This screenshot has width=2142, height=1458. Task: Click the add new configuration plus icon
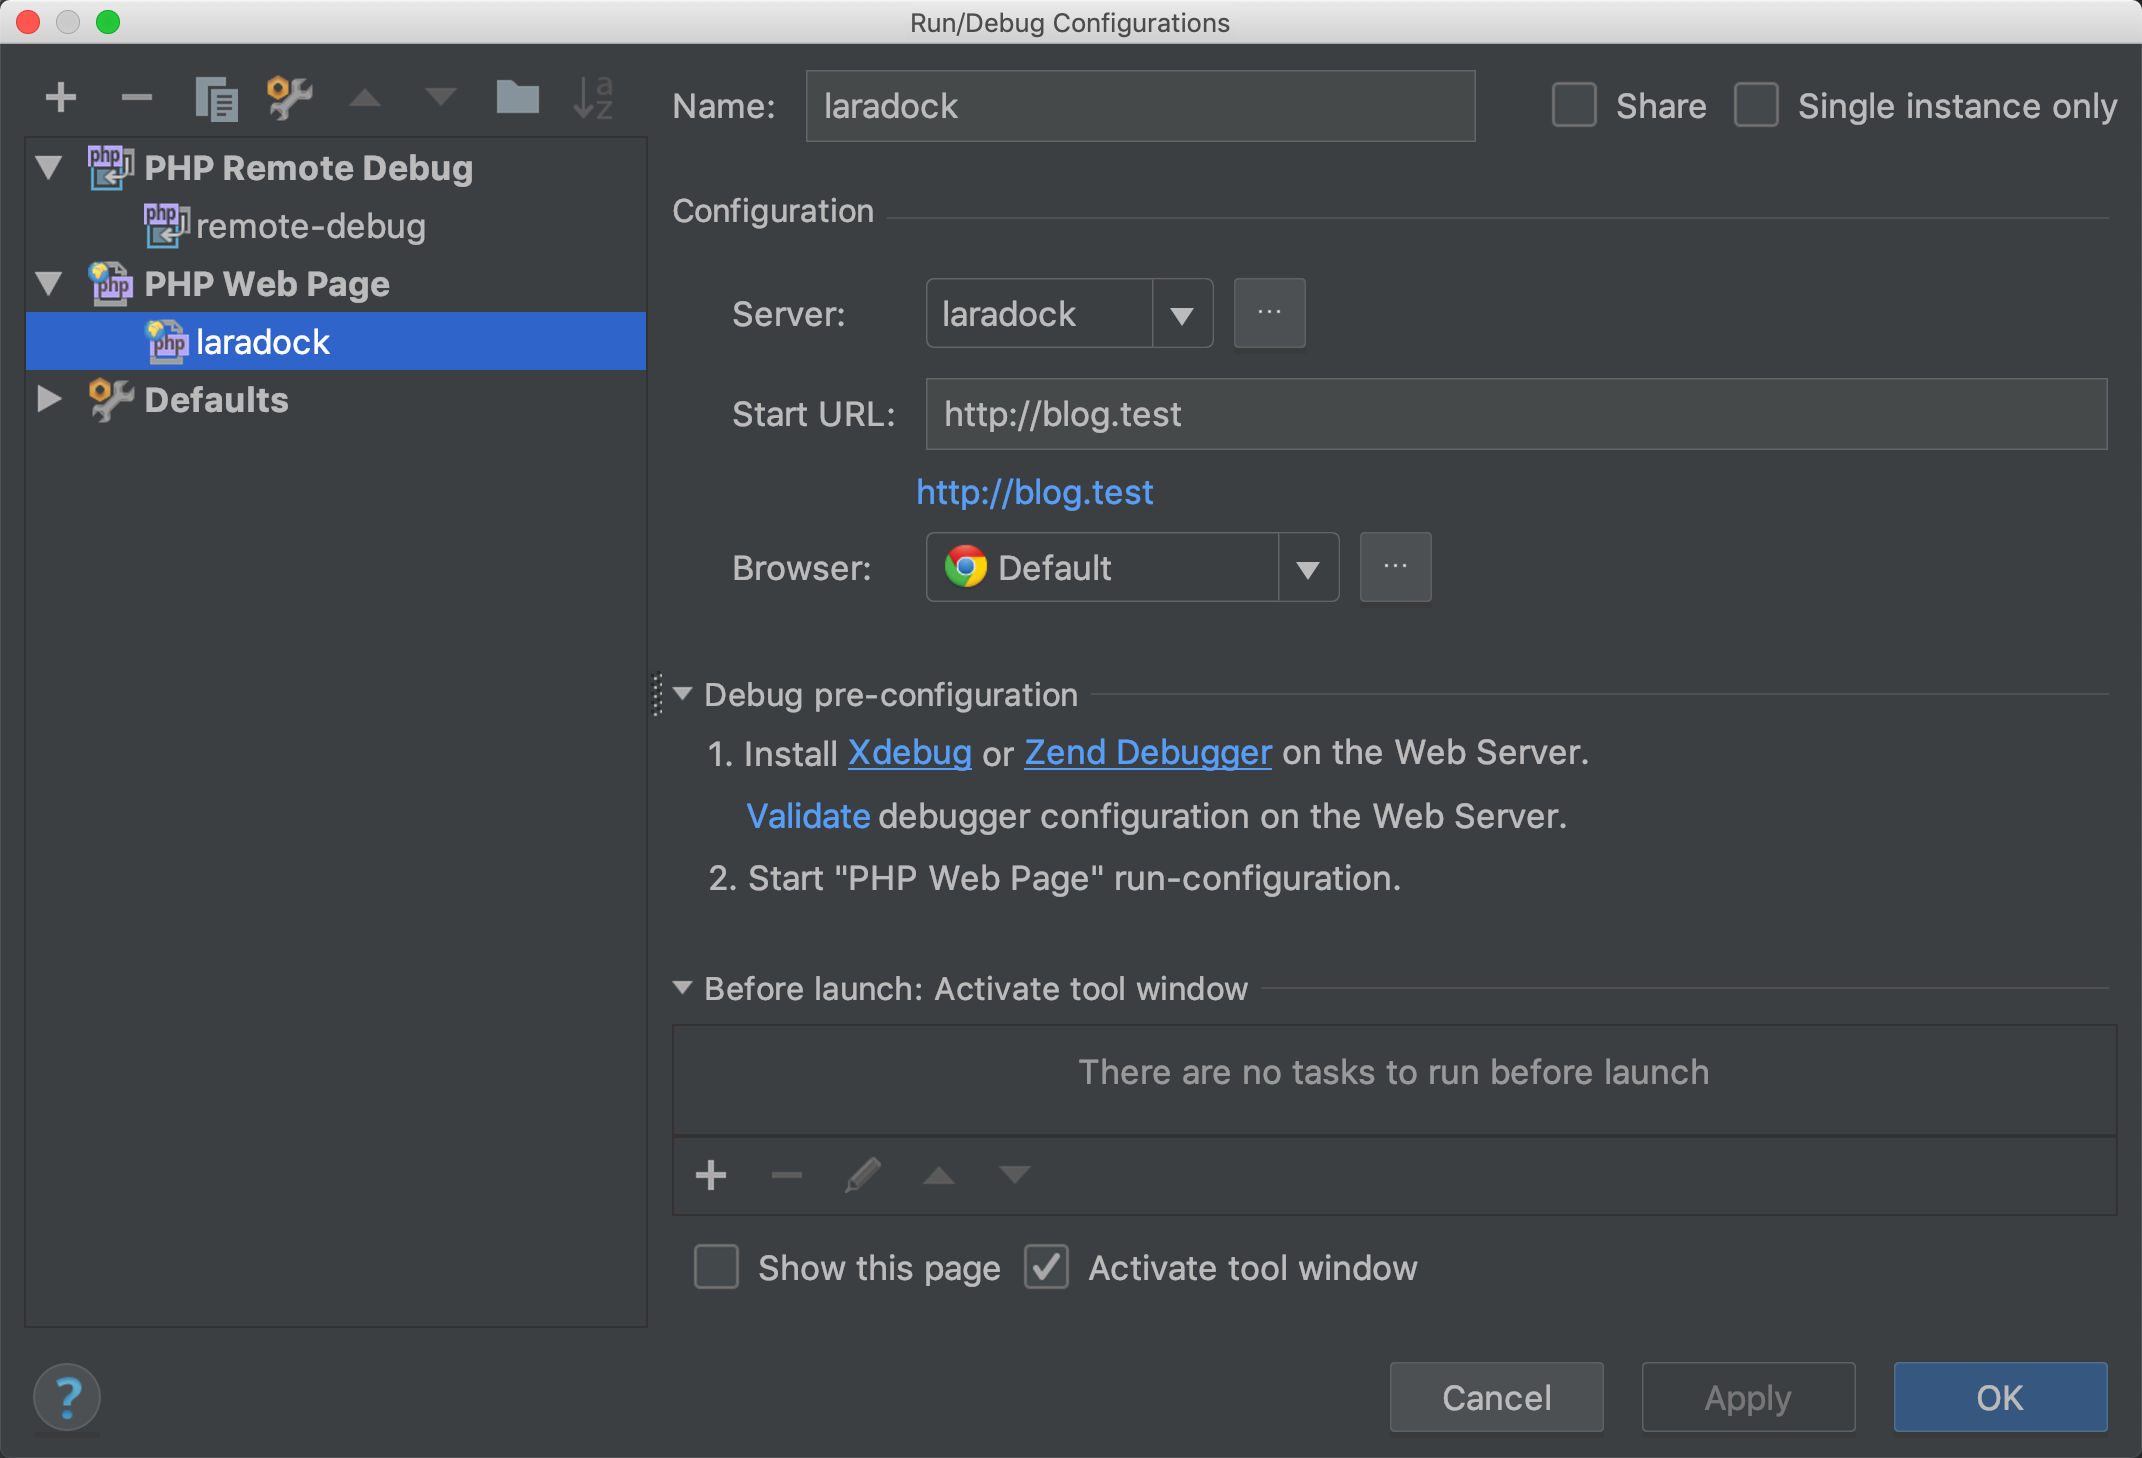(x=61, y=98)
